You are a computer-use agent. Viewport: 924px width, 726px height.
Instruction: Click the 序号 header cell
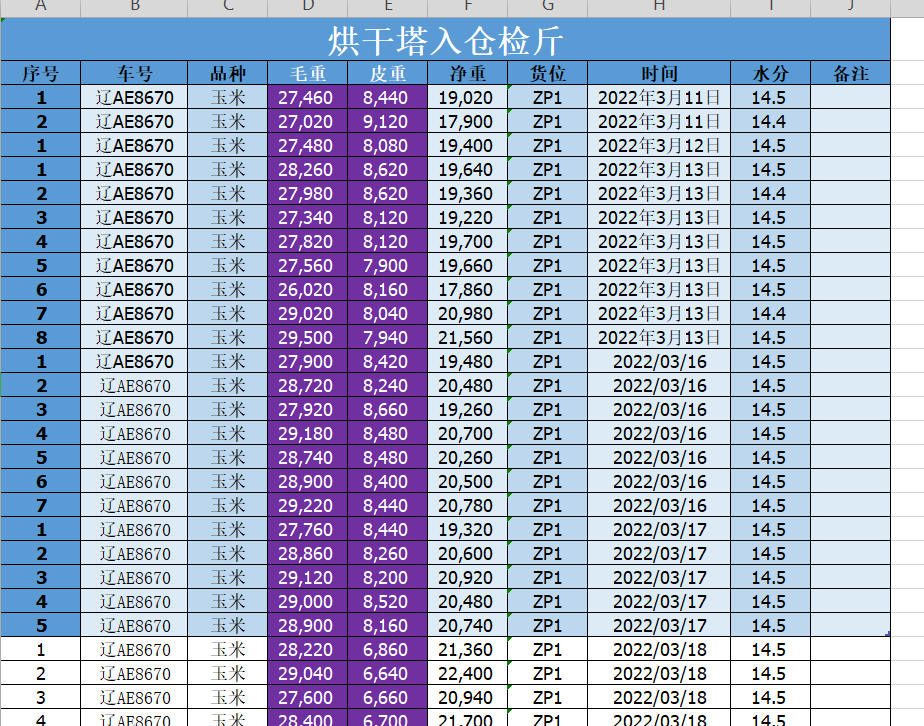pyautogui.click(x=41, y=73)
